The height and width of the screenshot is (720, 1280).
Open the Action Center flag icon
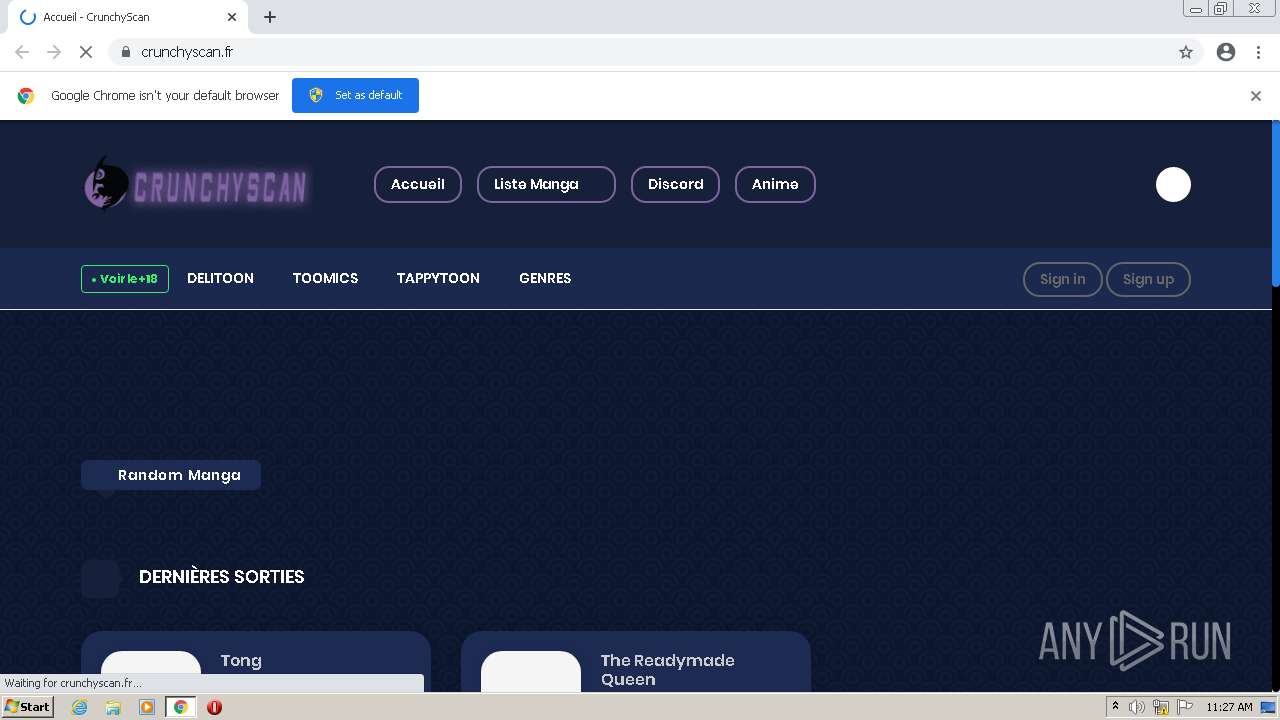tap(1184, 707)
